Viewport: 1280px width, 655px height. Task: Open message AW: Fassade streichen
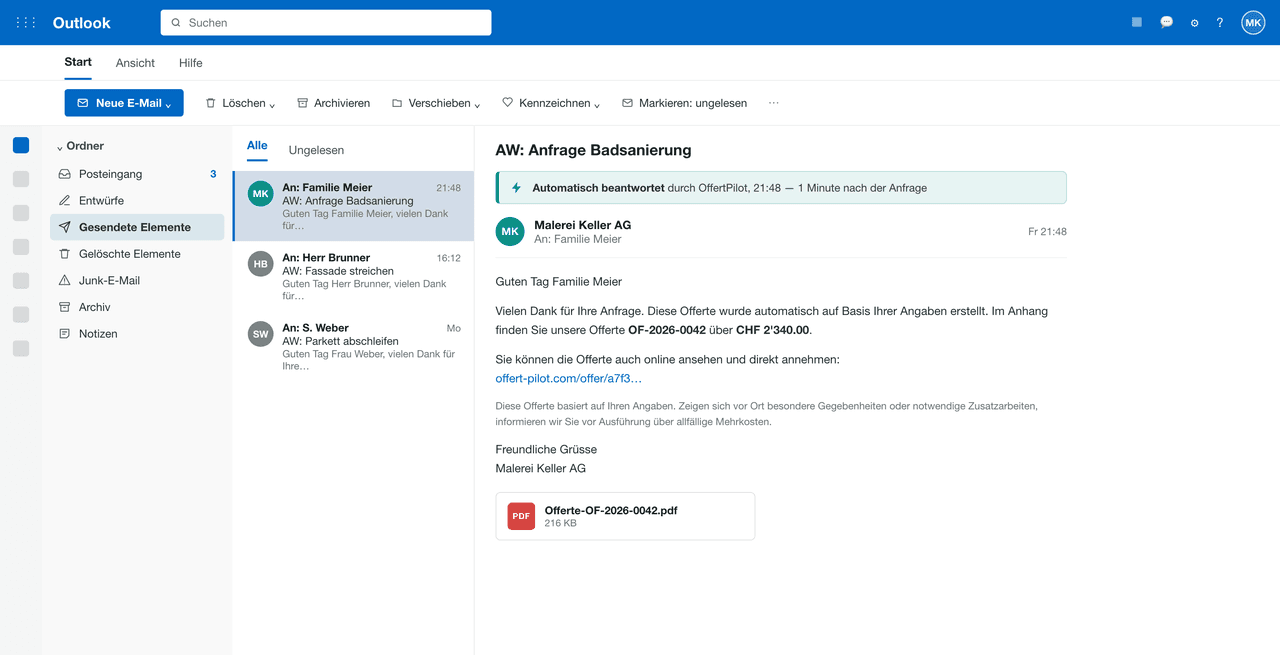(x=353, y=276)
